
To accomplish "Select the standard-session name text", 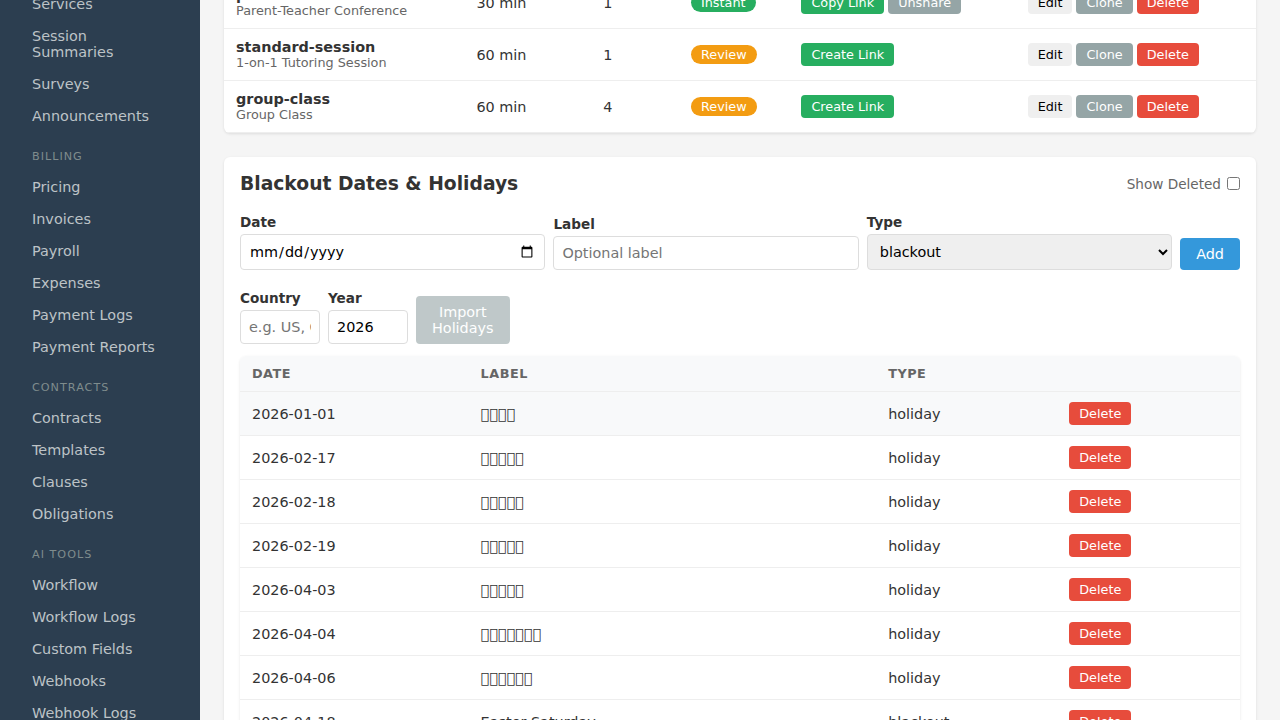I will pyautogui.click(x=305, y=47).
